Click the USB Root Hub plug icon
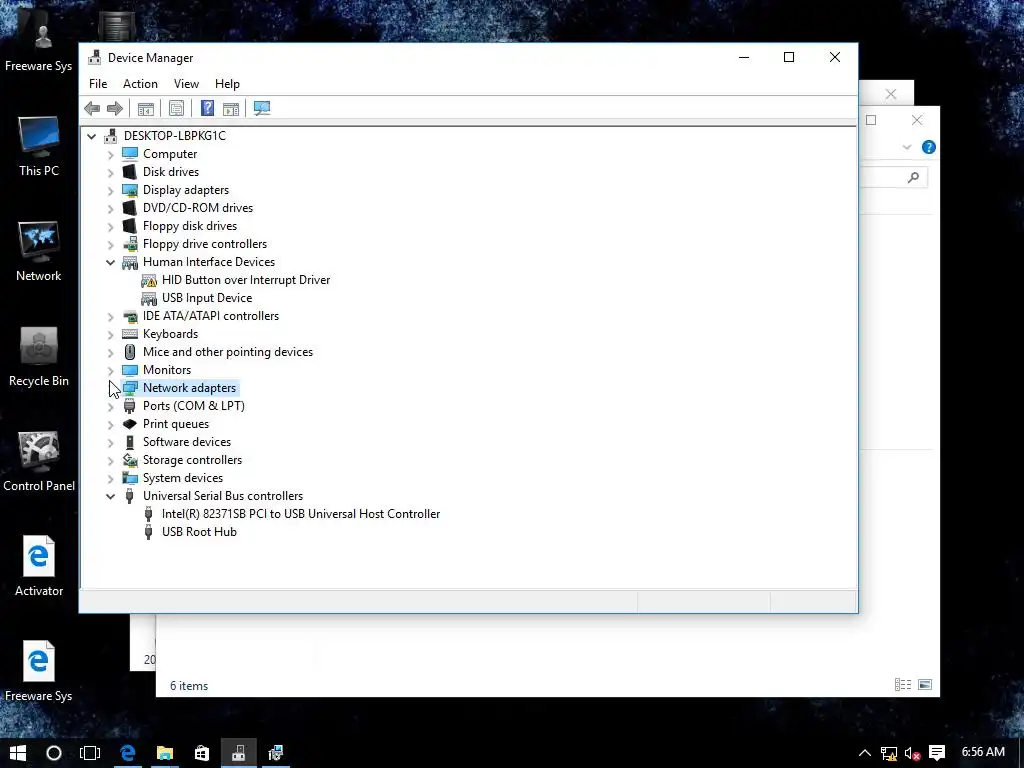This screenshot has height=768, width=1024. (x=148, y=532)
